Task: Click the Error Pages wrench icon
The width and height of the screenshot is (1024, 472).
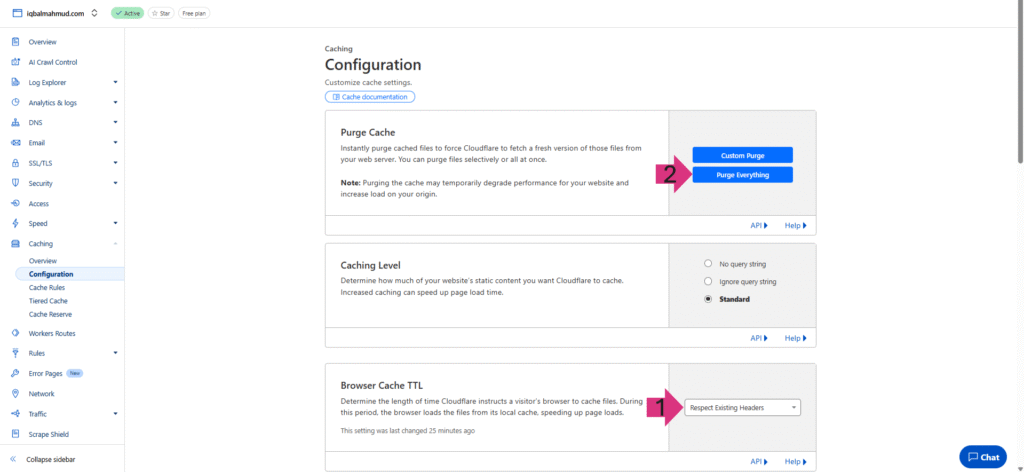Action: point(16,373)
